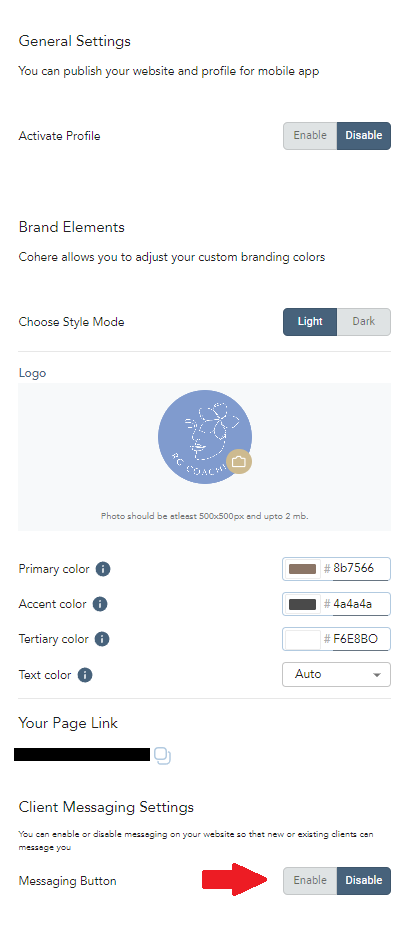This screenshot has width=417, height=934.
Task: Switch style mode to Dark
Action: coord(364,322)
